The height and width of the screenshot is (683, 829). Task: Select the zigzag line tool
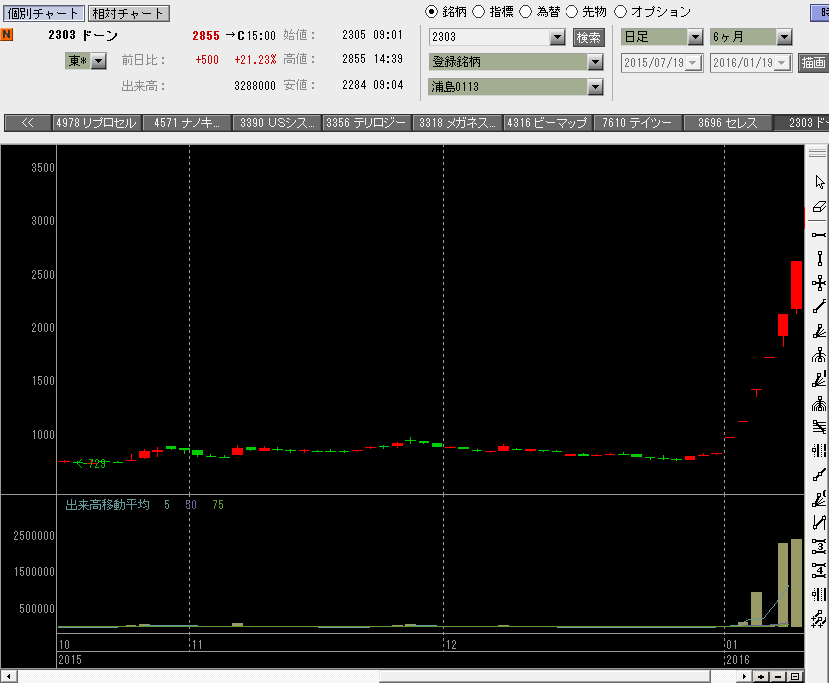pos(819,523)
